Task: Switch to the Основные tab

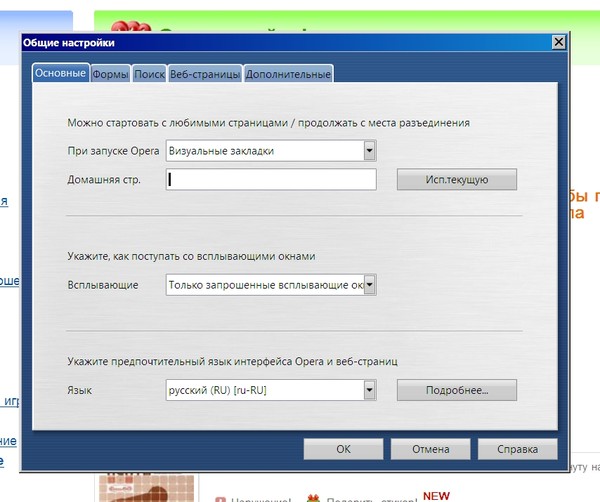Action: pyautogui.click(x=61, y=73)
